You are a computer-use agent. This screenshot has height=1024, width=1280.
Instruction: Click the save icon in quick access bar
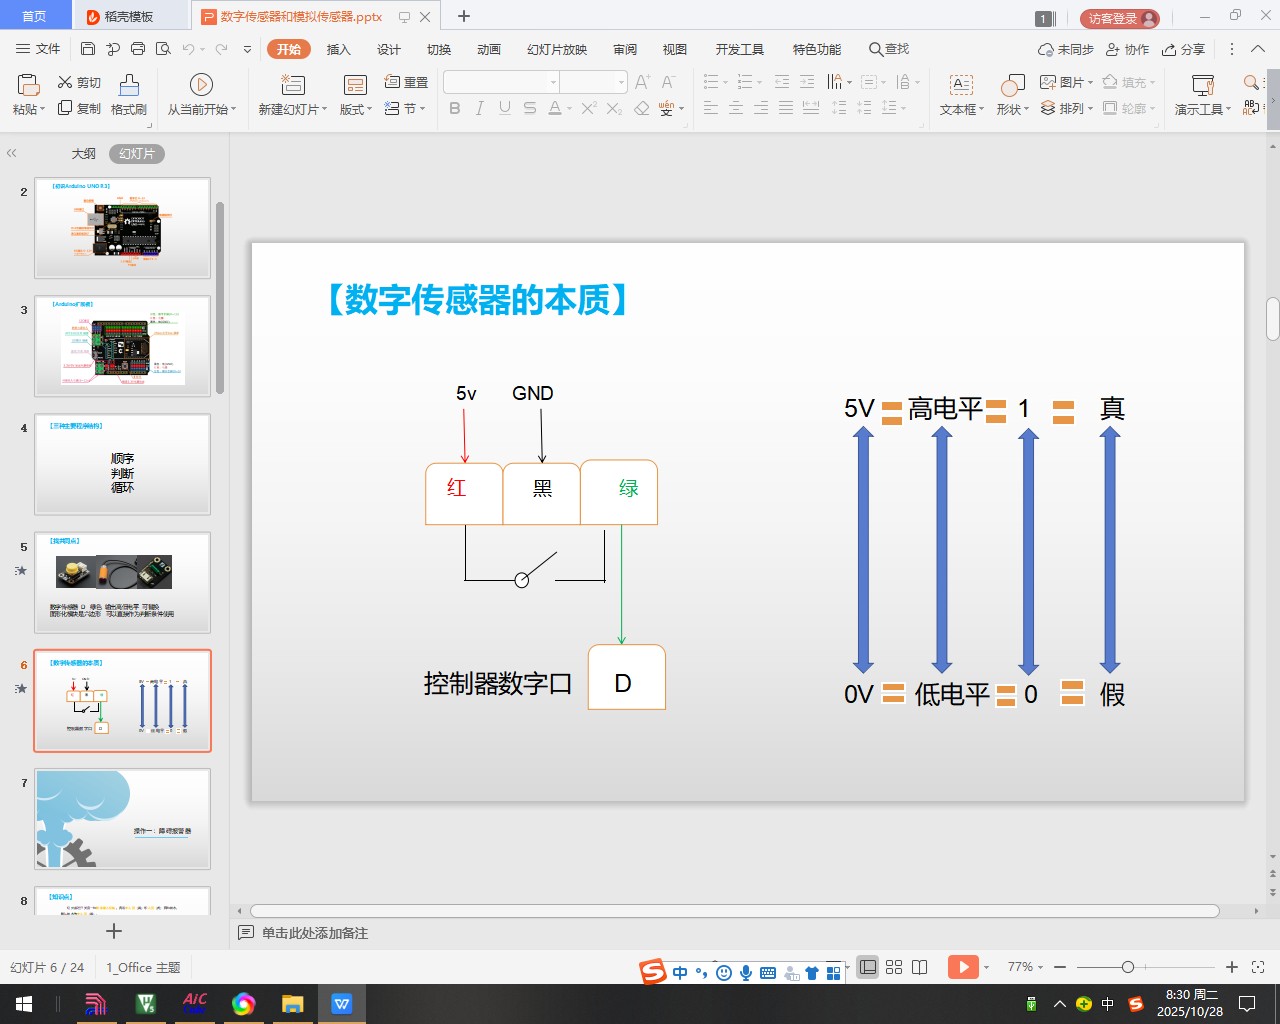[88, 49]
